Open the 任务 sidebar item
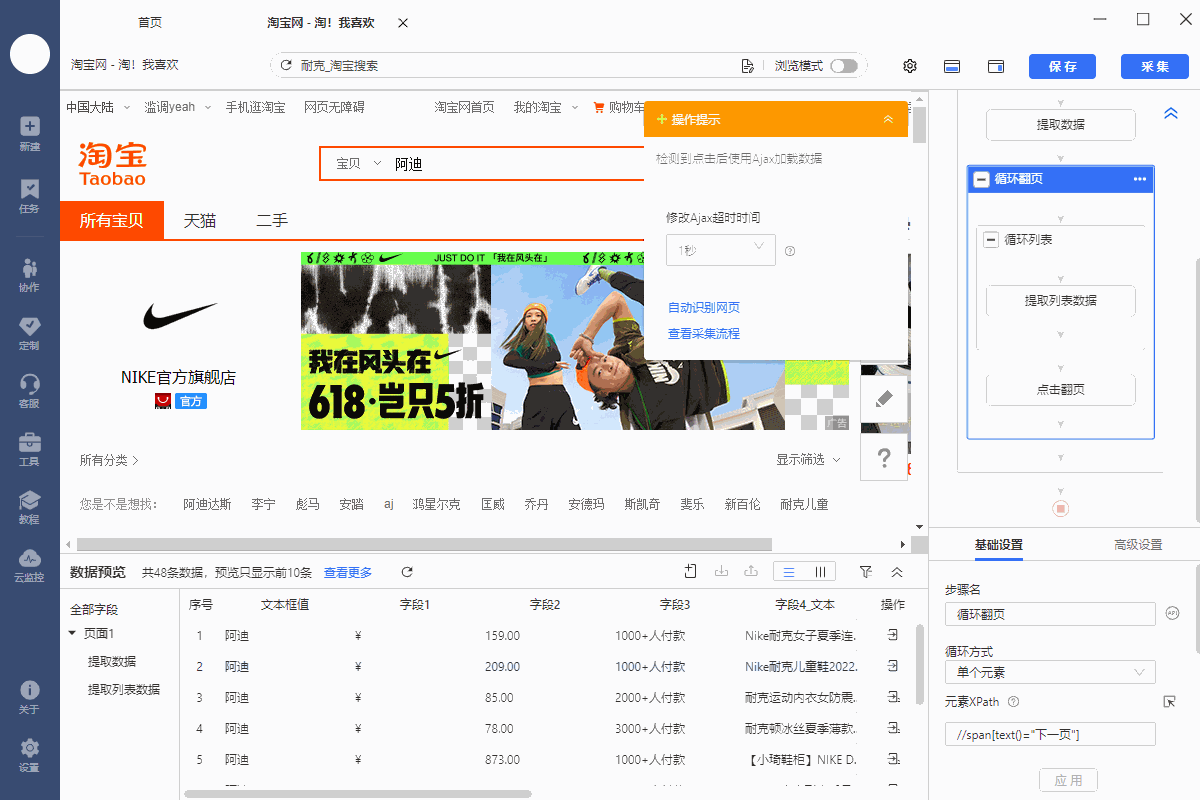This screenshot has width=1200, height=800. (x=29, y=195)
